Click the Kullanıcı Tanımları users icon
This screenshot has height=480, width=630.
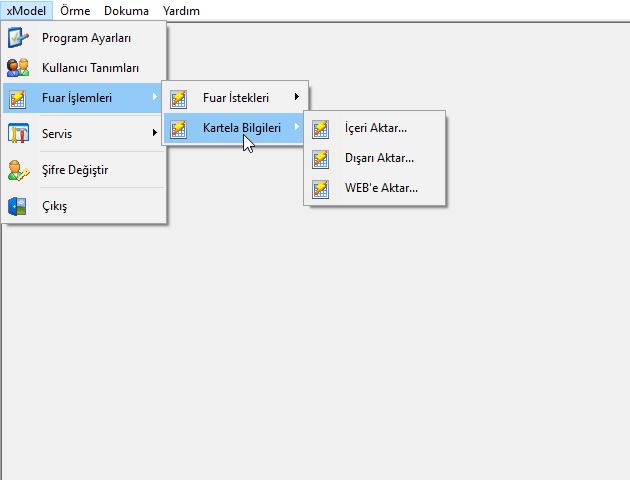point(19,67)
